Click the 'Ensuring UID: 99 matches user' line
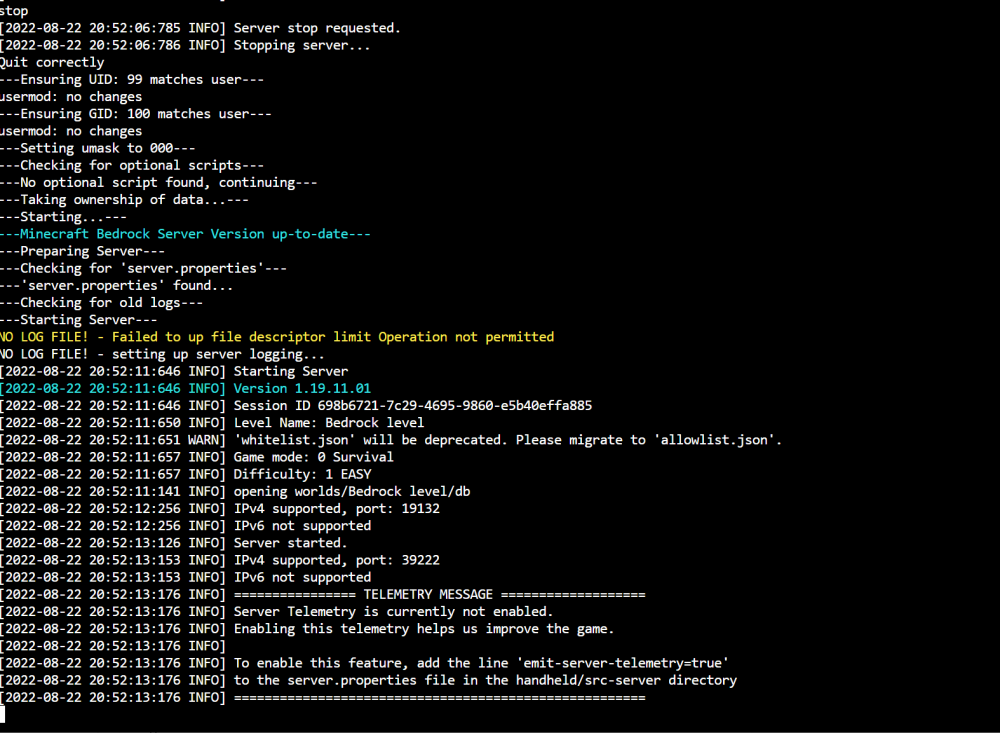The image size is (1000, 733). [132, 80]
